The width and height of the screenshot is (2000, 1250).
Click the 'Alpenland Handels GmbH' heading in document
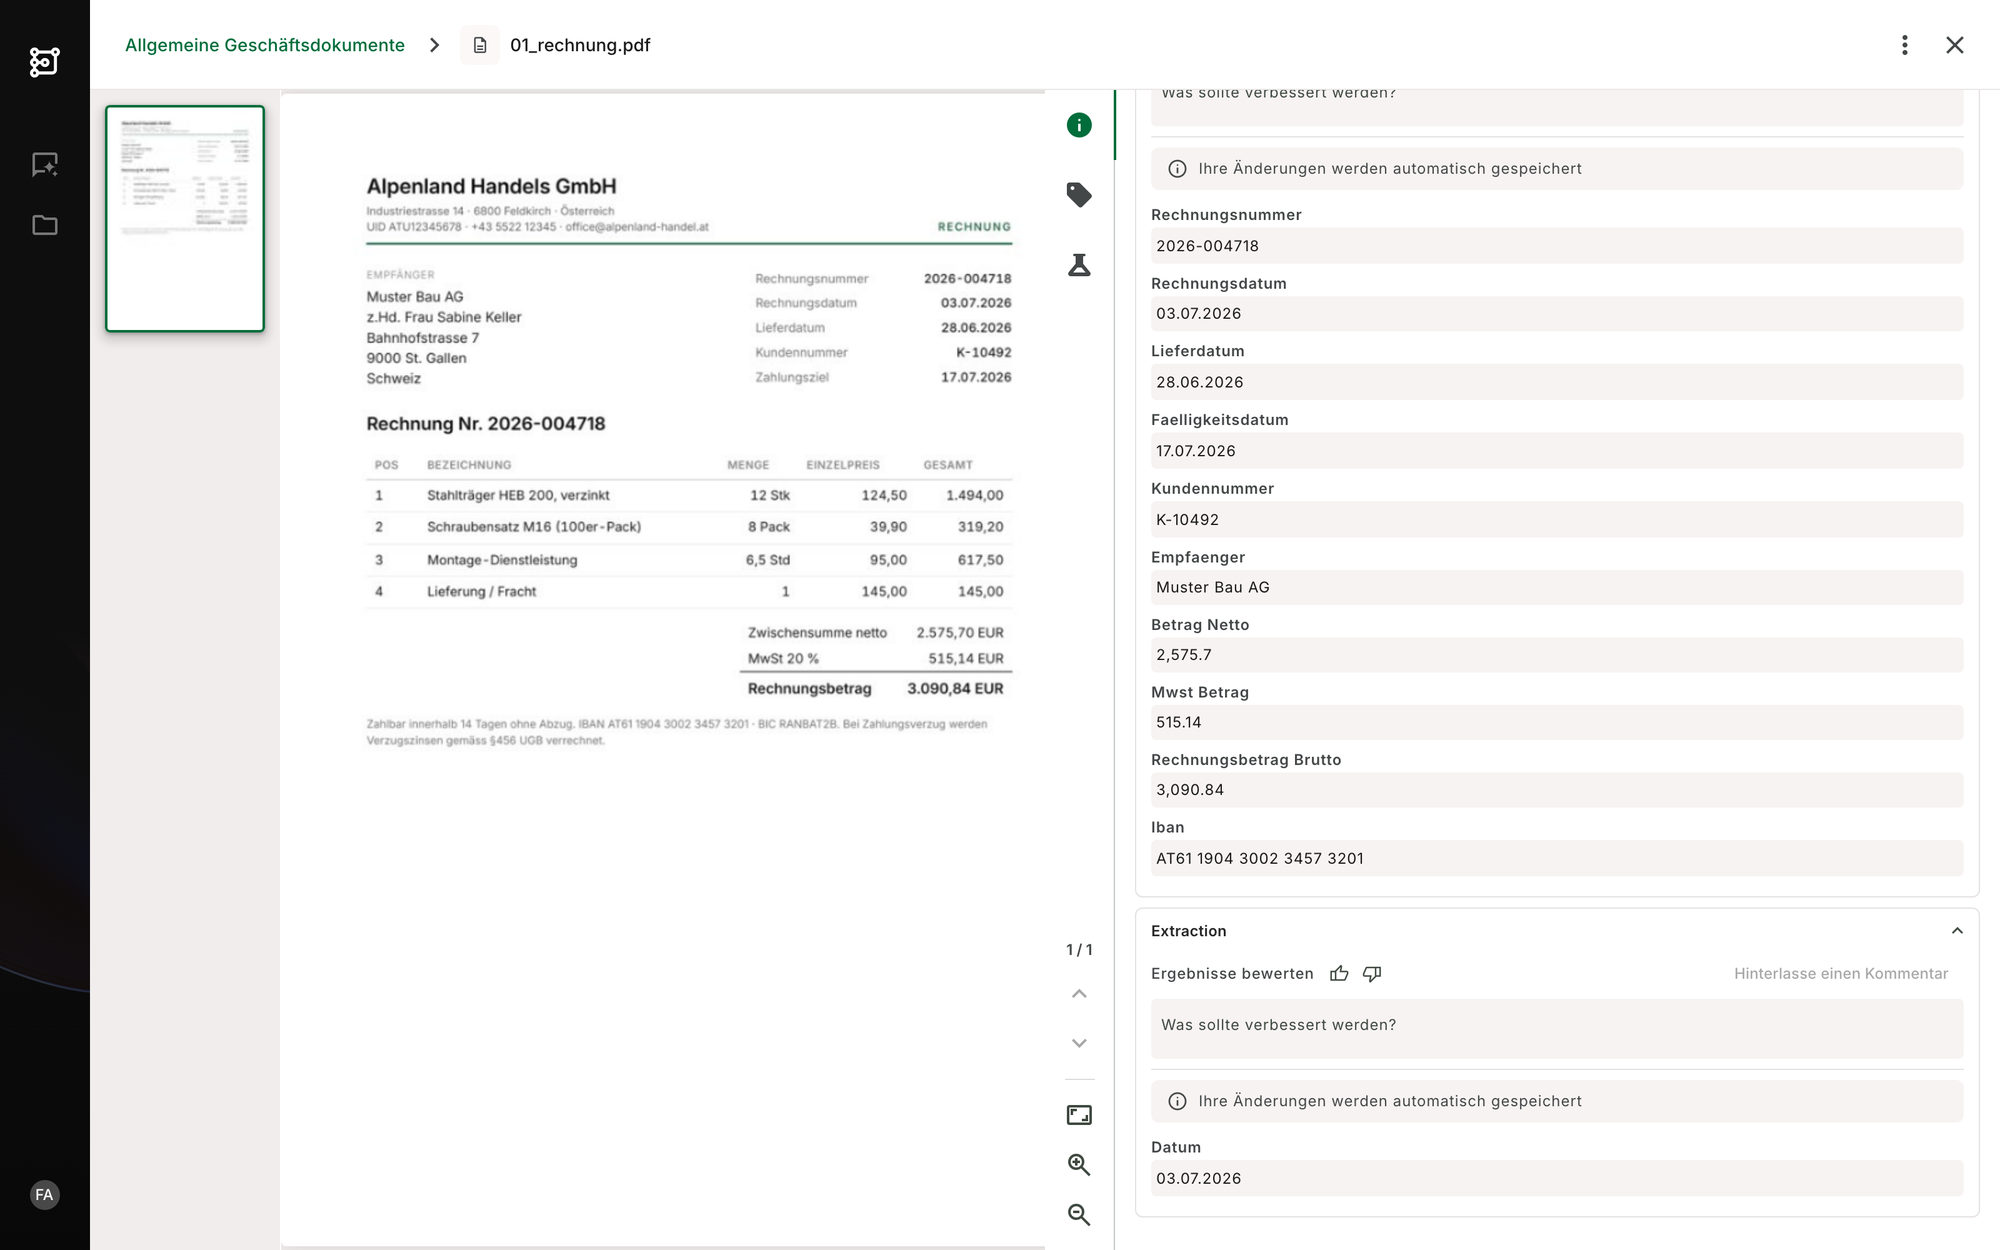click(x=491, y=186)
